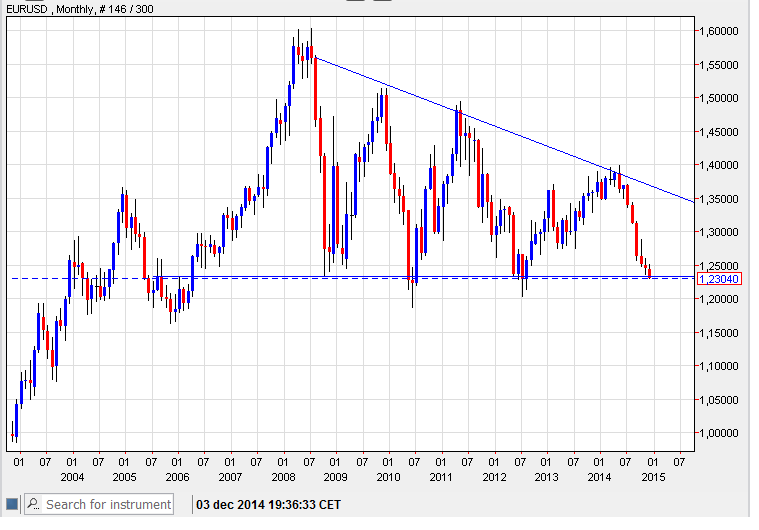Viewport: 759px width, 530px height.
Task: Click the 1,30000 price axis label
Action: tap(720, 232)
